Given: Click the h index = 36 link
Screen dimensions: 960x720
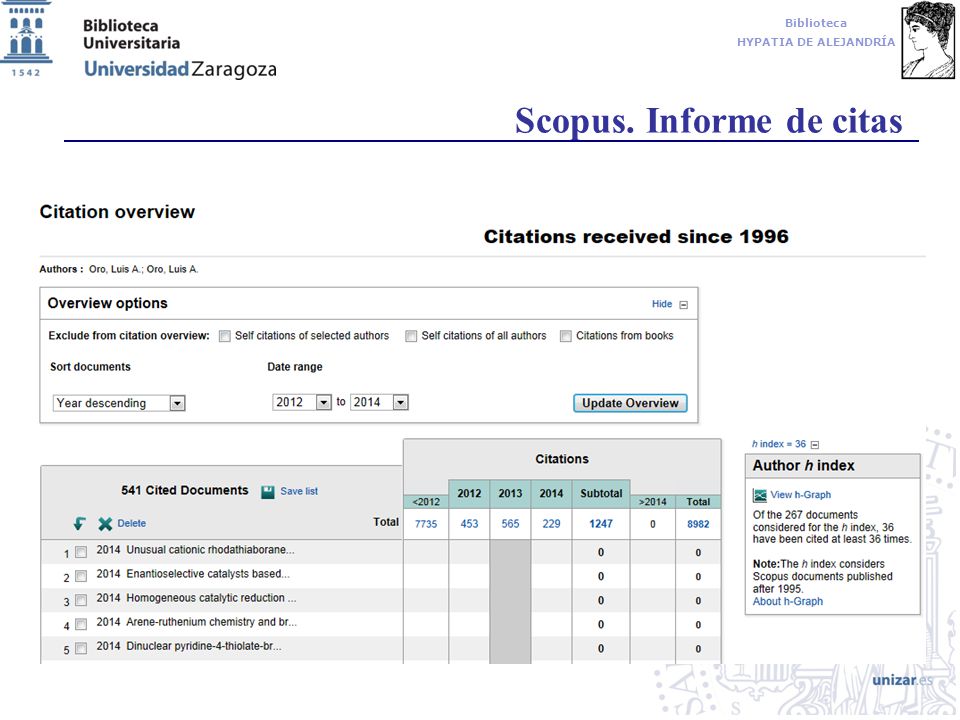Looking at the screenshot, I should pyautogui.click(x=779, y=444).
